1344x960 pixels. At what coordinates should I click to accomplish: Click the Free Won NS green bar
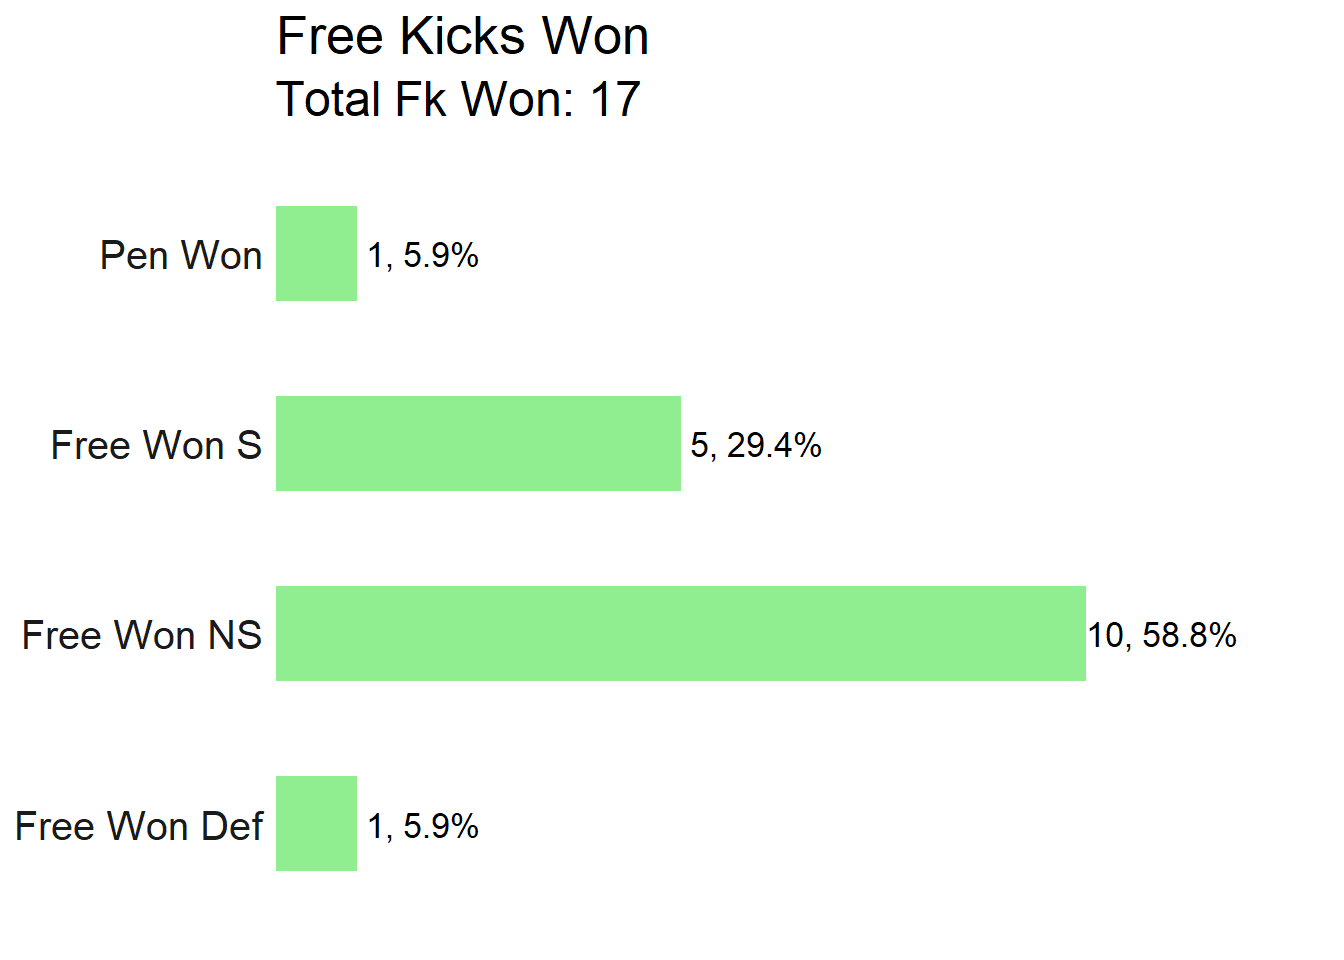pyautogui.click(x=681, y=633)
